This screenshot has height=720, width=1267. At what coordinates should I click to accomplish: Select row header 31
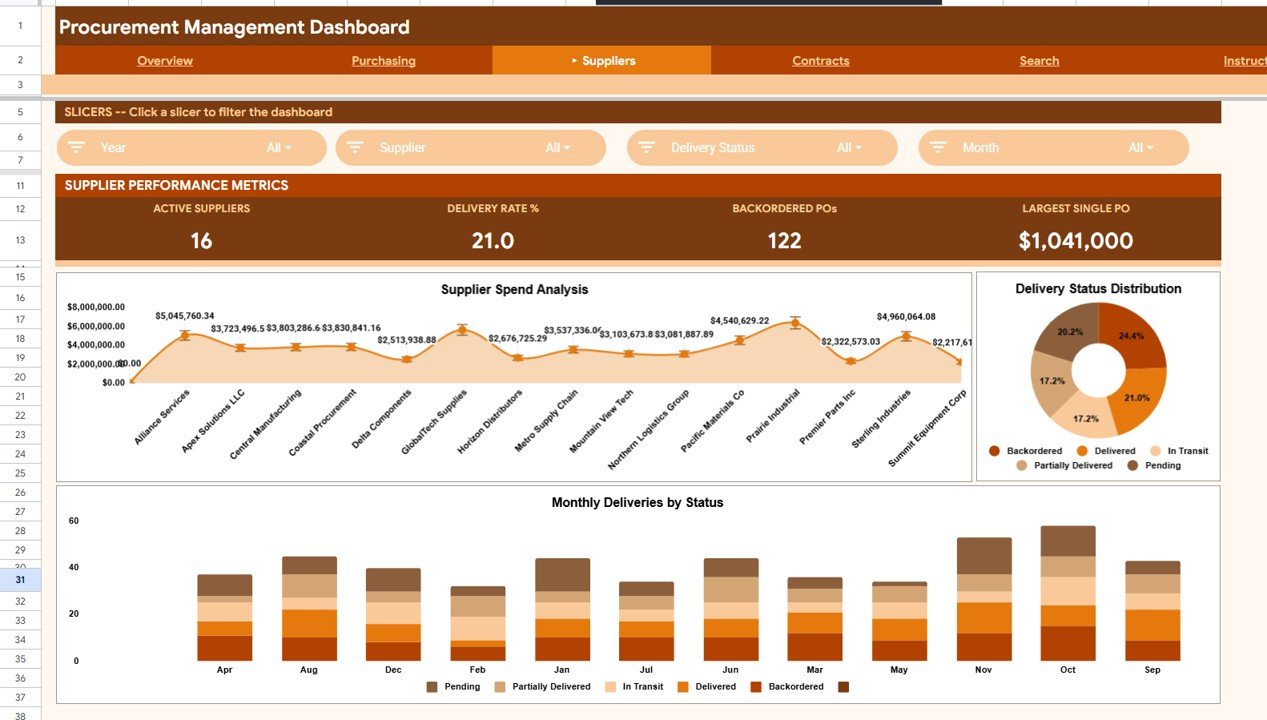[19, 579]
